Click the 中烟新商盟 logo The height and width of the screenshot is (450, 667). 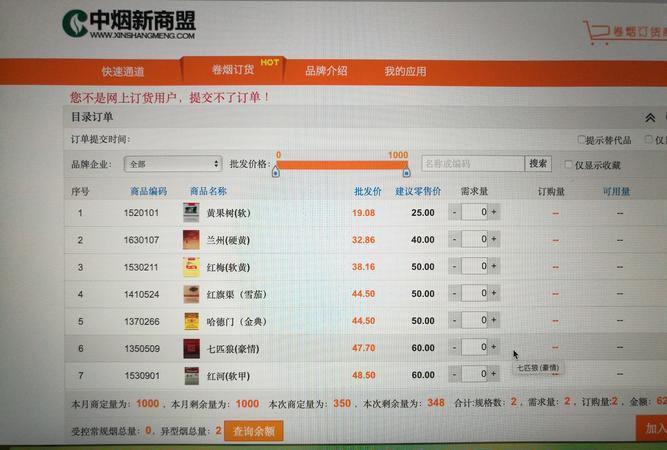click(x=129, y=24)
